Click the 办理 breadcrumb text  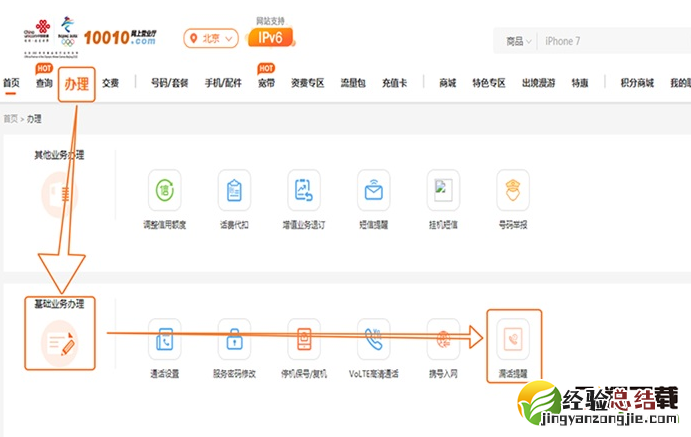tap(34, 119)
